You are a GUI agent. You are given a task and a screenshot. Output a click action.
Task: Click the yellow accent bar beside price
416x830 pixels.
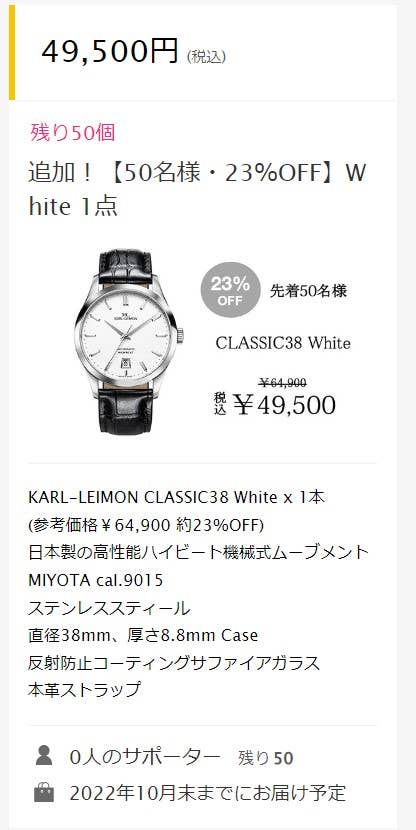click(12, 52)
